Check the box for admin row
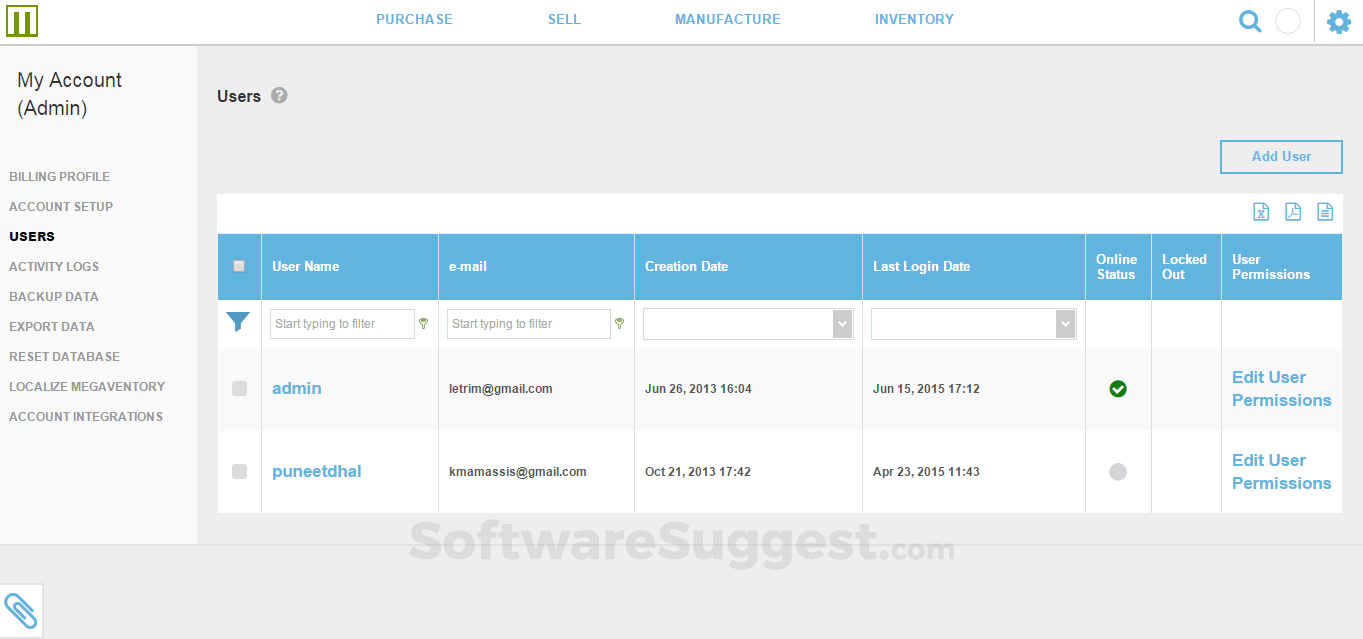This screenshot has height=639, width=1363. pyautogui.click(x=239, y=388)
